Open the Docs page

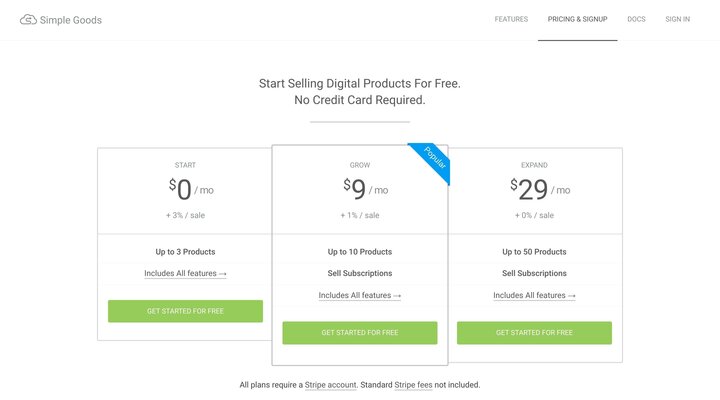click(636, 20)
